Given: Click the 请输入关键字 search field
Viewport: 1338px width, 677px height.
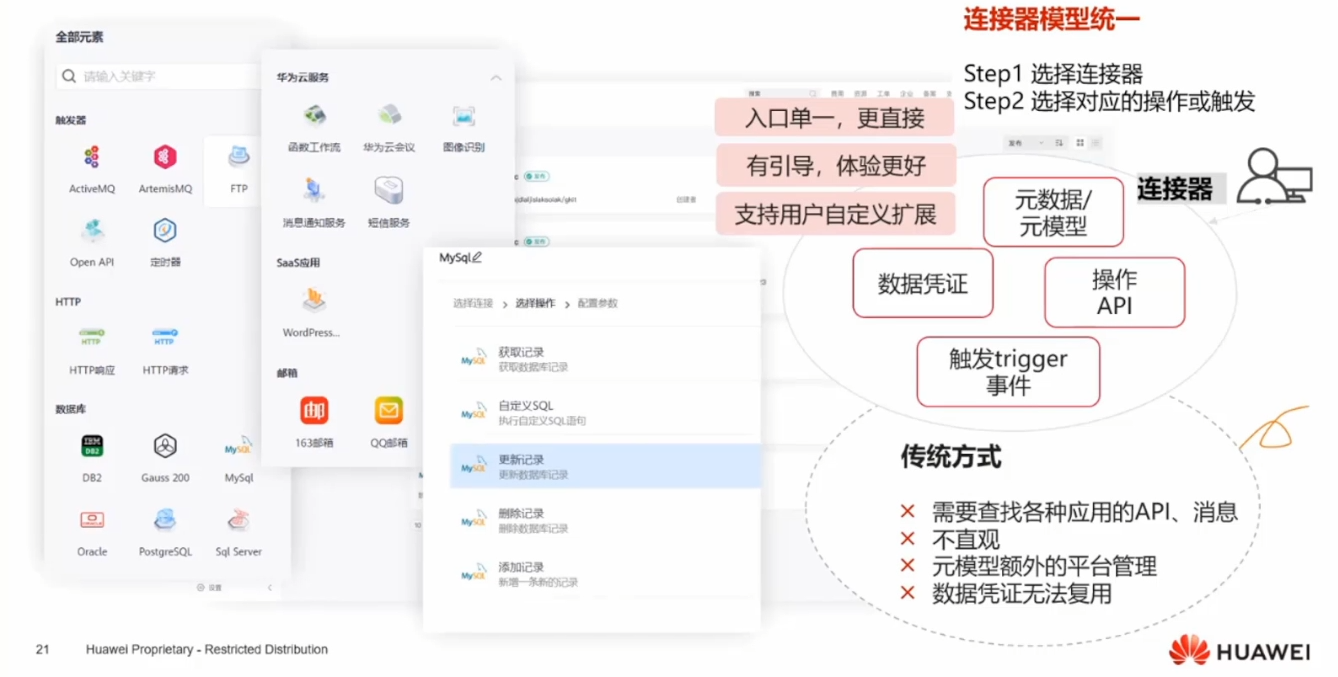Looking at the screenshot, I should click(x=160, y=76).
